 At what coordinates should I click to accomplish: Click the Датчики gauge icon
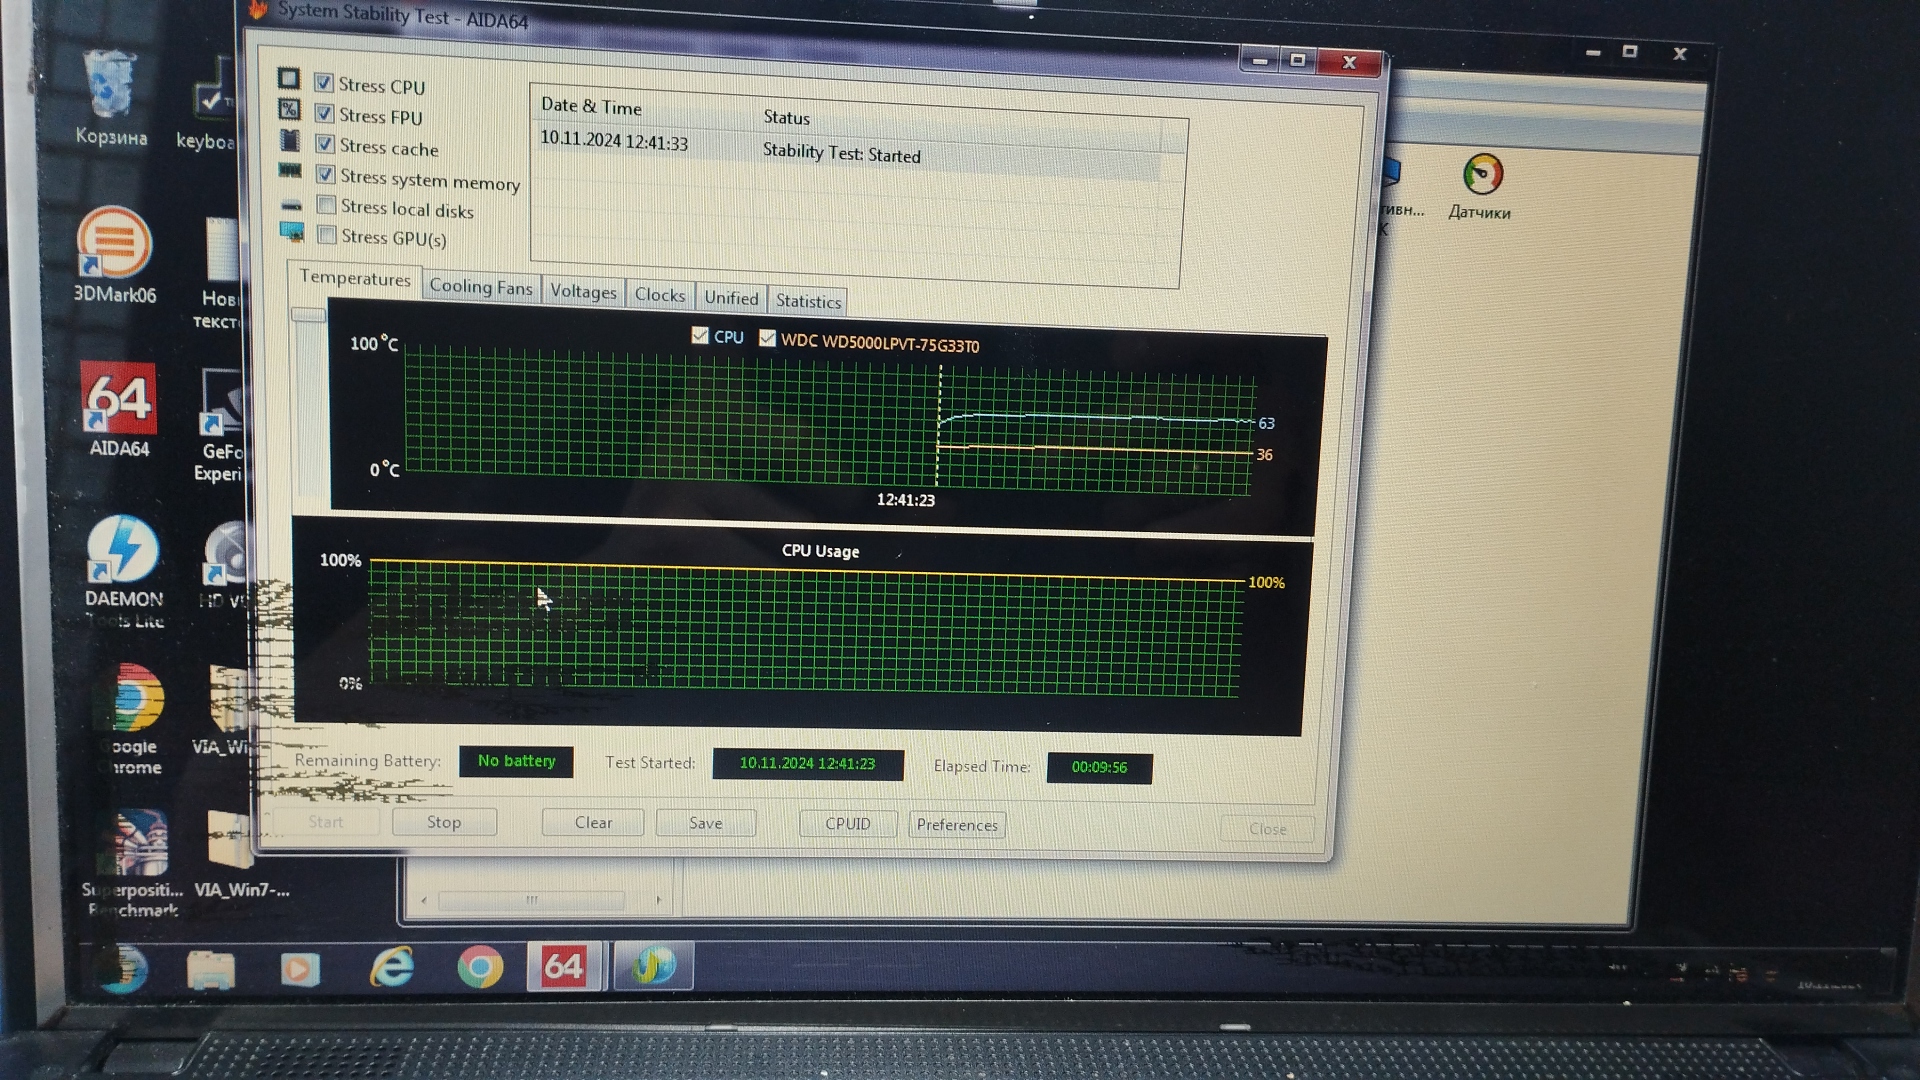(1481, 176)
